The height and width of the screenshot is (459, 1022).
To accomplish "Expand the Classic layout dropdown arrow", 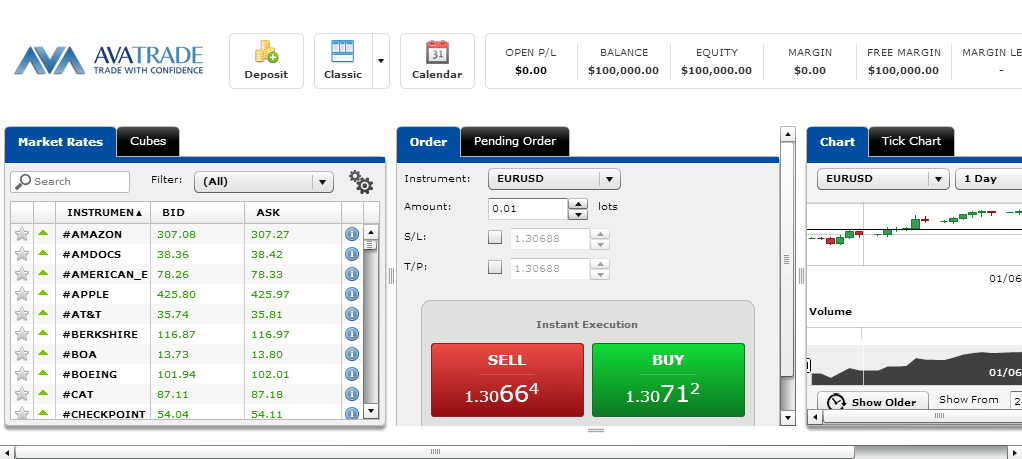I will coord(381,61).
